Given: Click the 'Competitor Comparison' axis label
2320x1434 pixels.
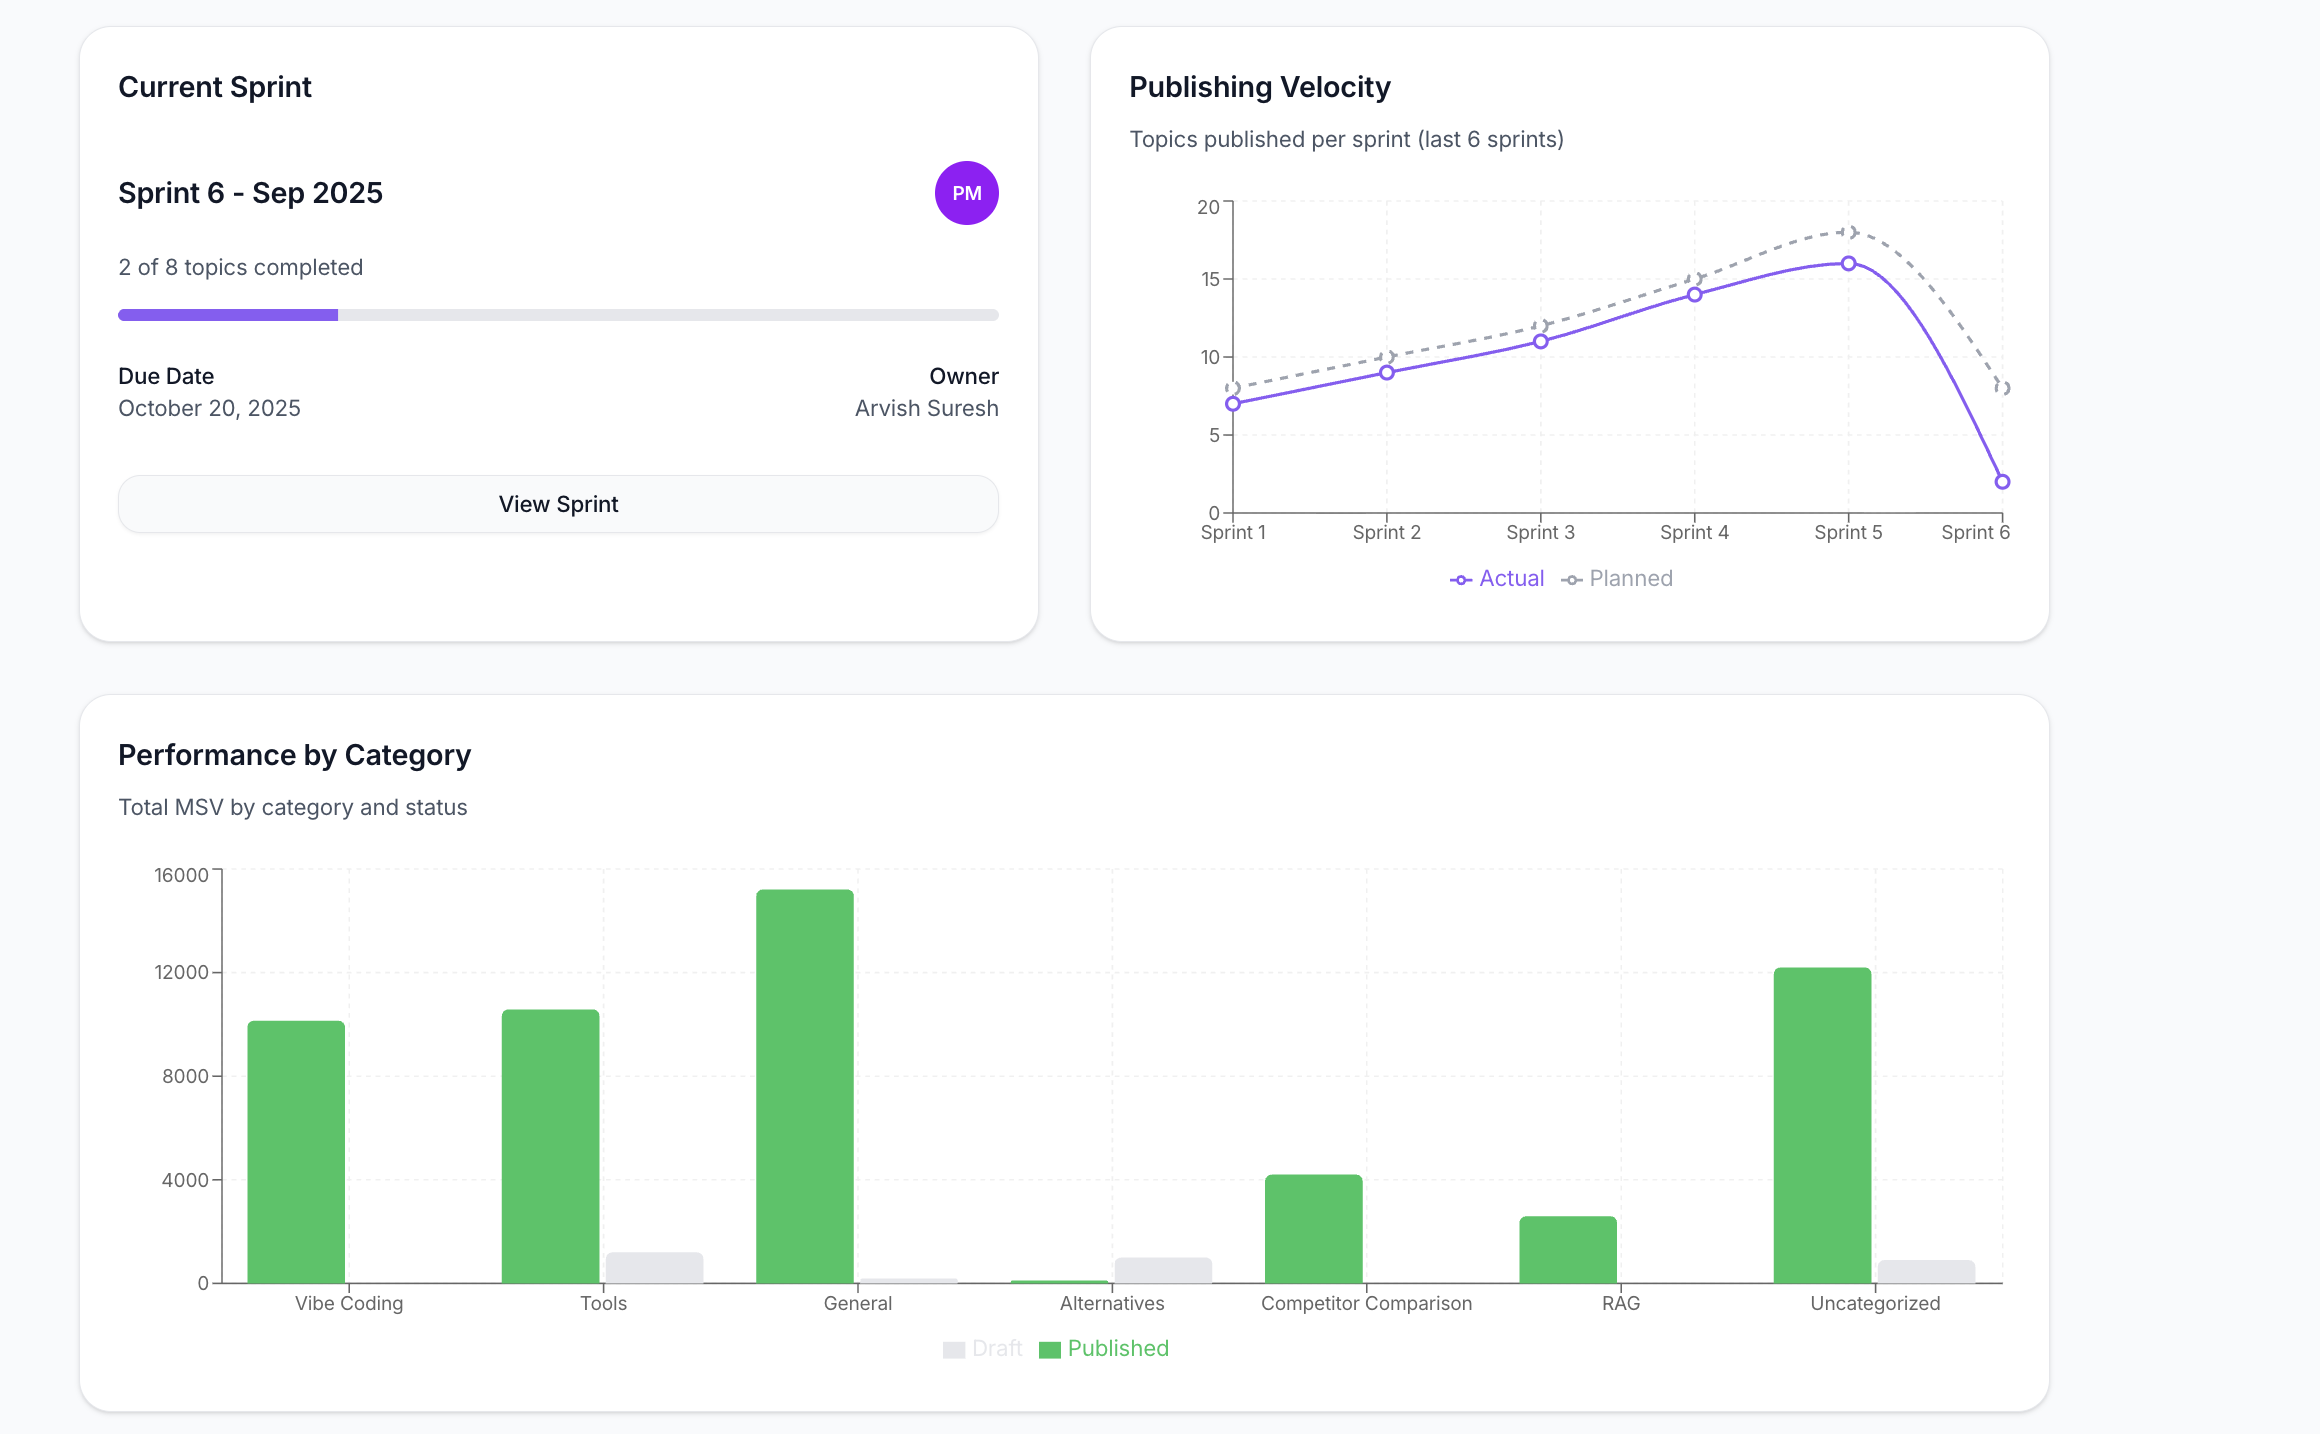Looking at the screenshot, I should pyautogui.click(x=1366, y=1304).
